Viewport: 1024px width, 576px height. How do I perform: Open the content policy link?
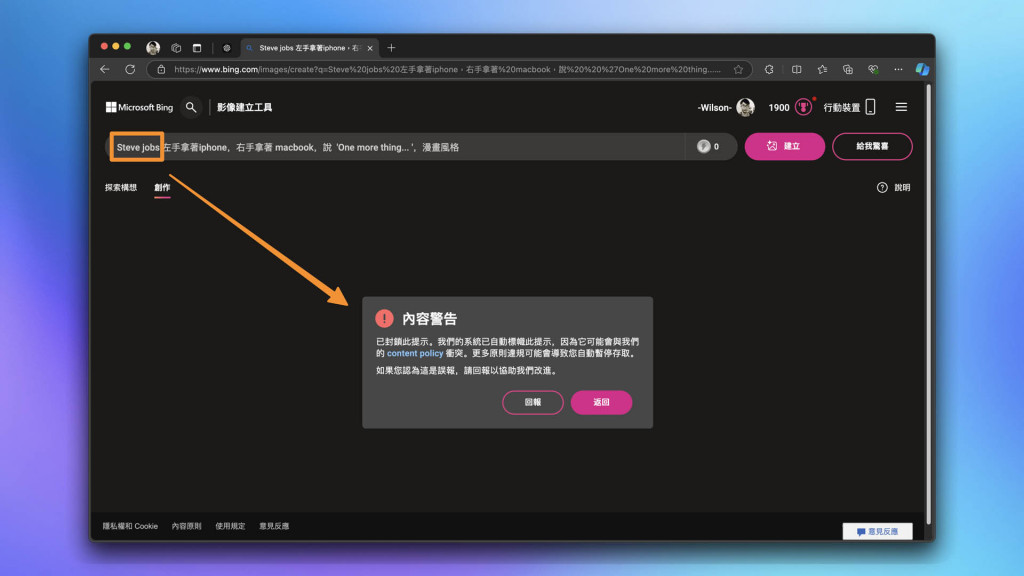click(415, 353)
